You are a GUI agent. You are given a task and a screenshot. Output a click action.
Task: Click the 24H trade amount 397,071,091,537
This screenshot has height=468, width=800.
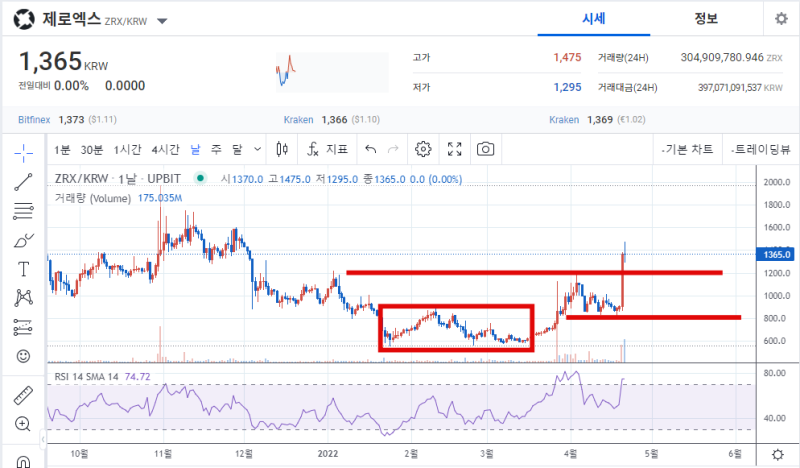(x=730, y=88)
